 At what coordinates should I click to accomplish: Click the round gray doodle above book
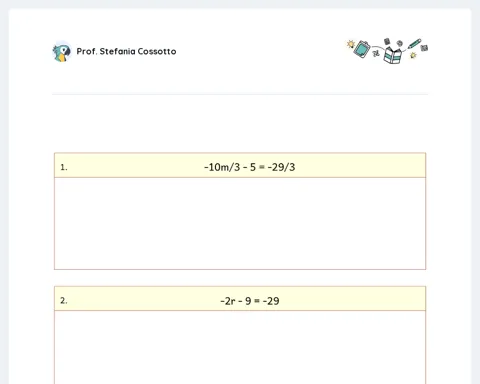click(x=400, y=43)
